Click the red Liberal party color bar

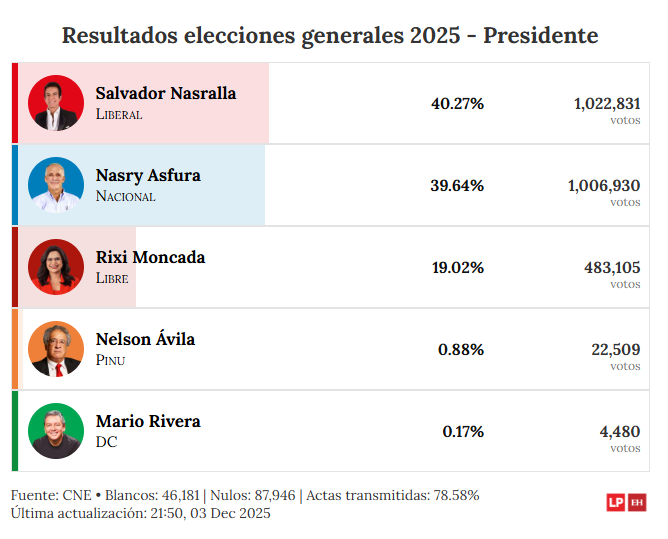[15, 103]
